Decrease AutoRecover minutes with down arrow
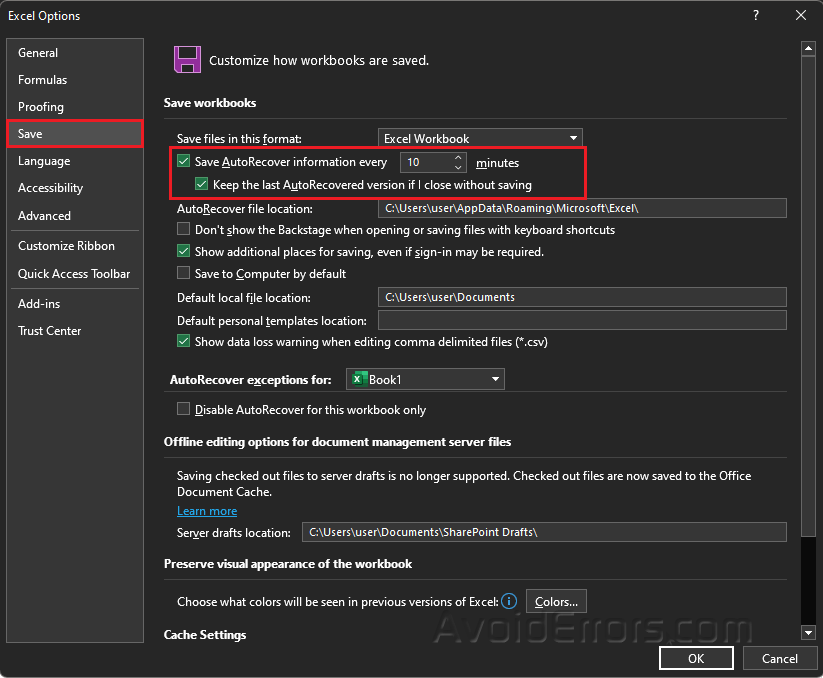This screenshot has width=823, height=678. pos(458,167)
